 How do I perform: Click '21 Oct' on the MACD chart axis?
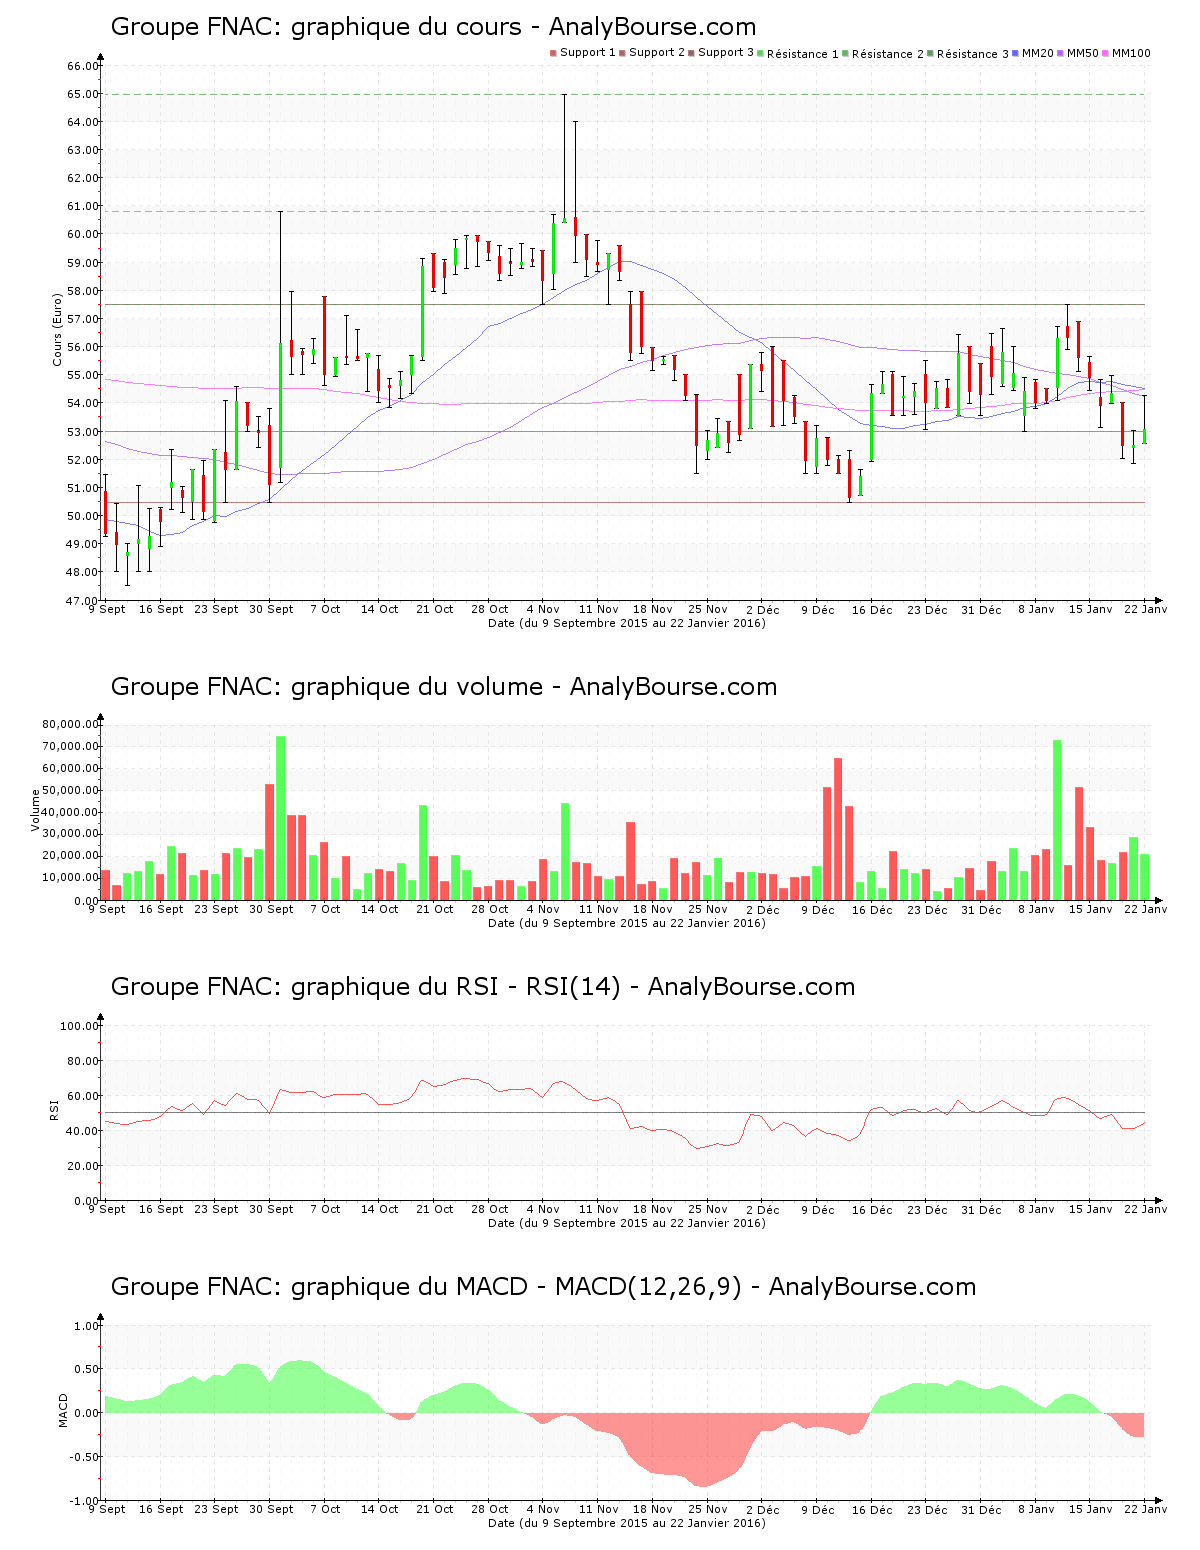tap(435, 1509)
